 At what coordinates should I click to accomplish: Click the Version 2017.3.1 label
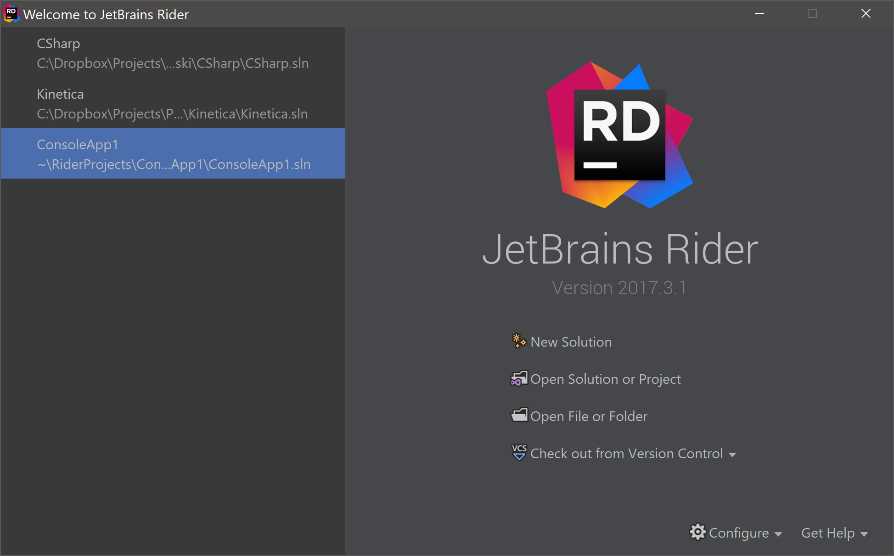click(x=619, y=287)
